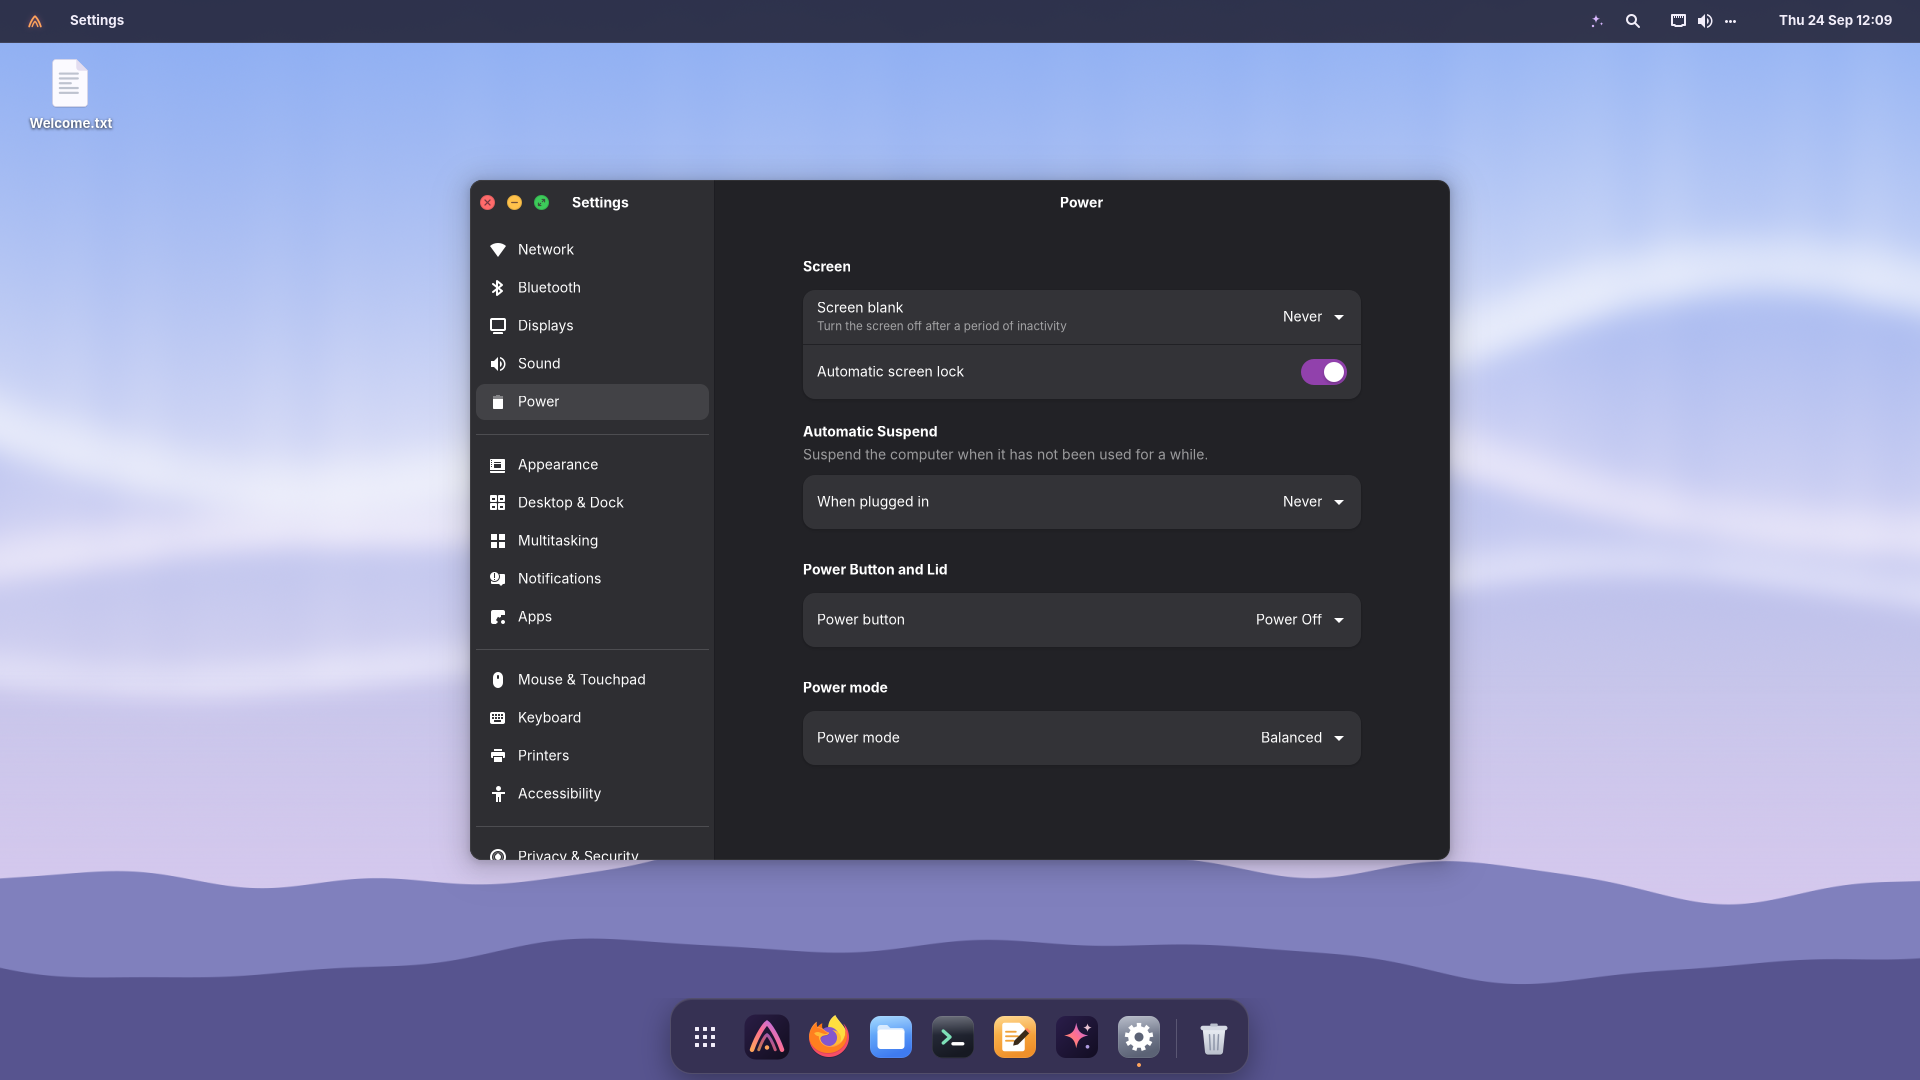Open the Files app in the dock
This screenshot has width=1920, height=1080.
(x=891, y=1037)
